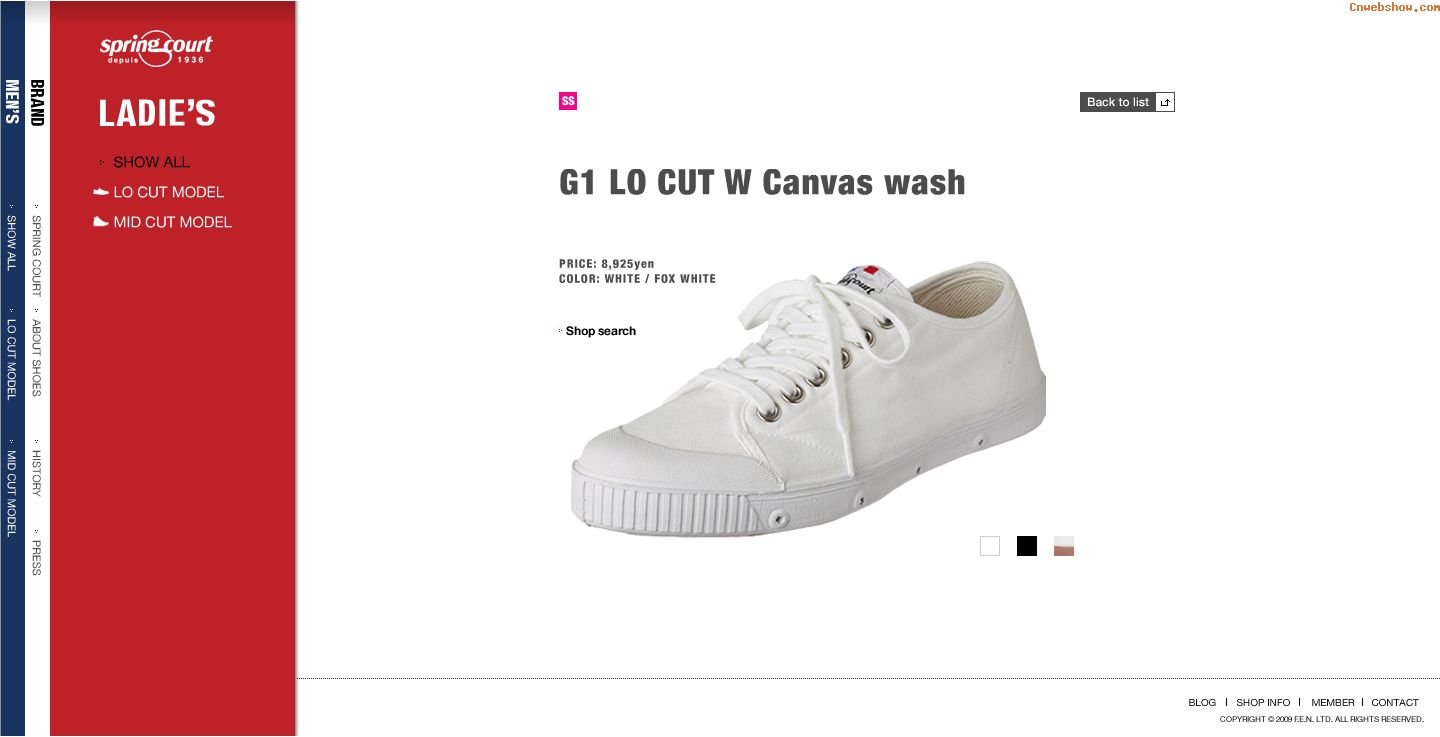
Task: Click the mid-cut shoe icon in sidebar
Action: (x=100, y=222)
